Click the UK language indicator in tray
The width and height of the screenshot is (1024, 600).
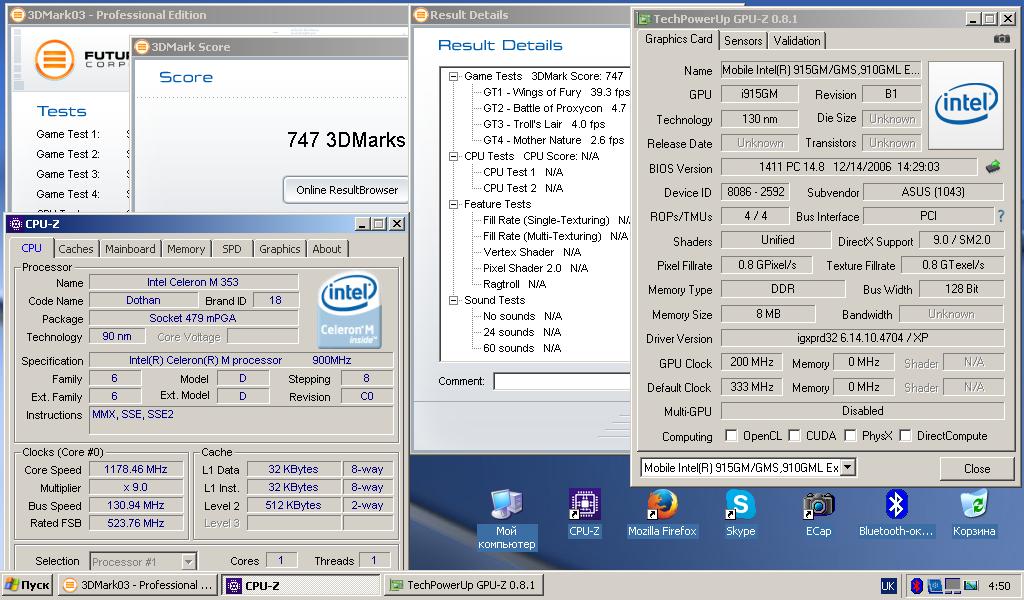(888, 586)
